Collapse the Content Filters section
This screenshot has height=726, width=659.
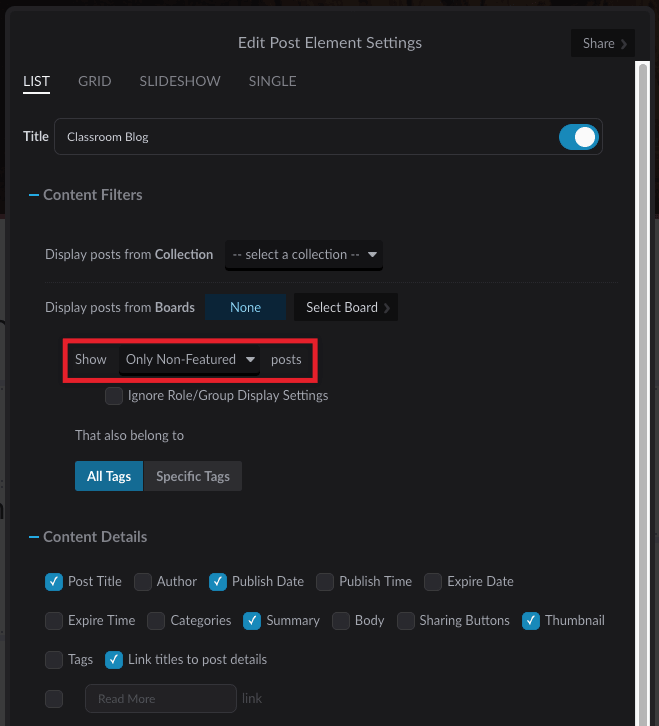click(x=34, y=195)
